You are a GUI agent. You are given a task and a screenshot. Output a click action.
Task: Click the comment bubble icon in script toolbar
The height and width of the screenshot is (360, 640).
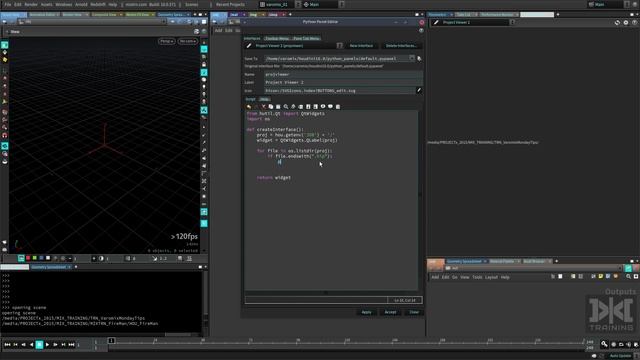coord(330,107)
